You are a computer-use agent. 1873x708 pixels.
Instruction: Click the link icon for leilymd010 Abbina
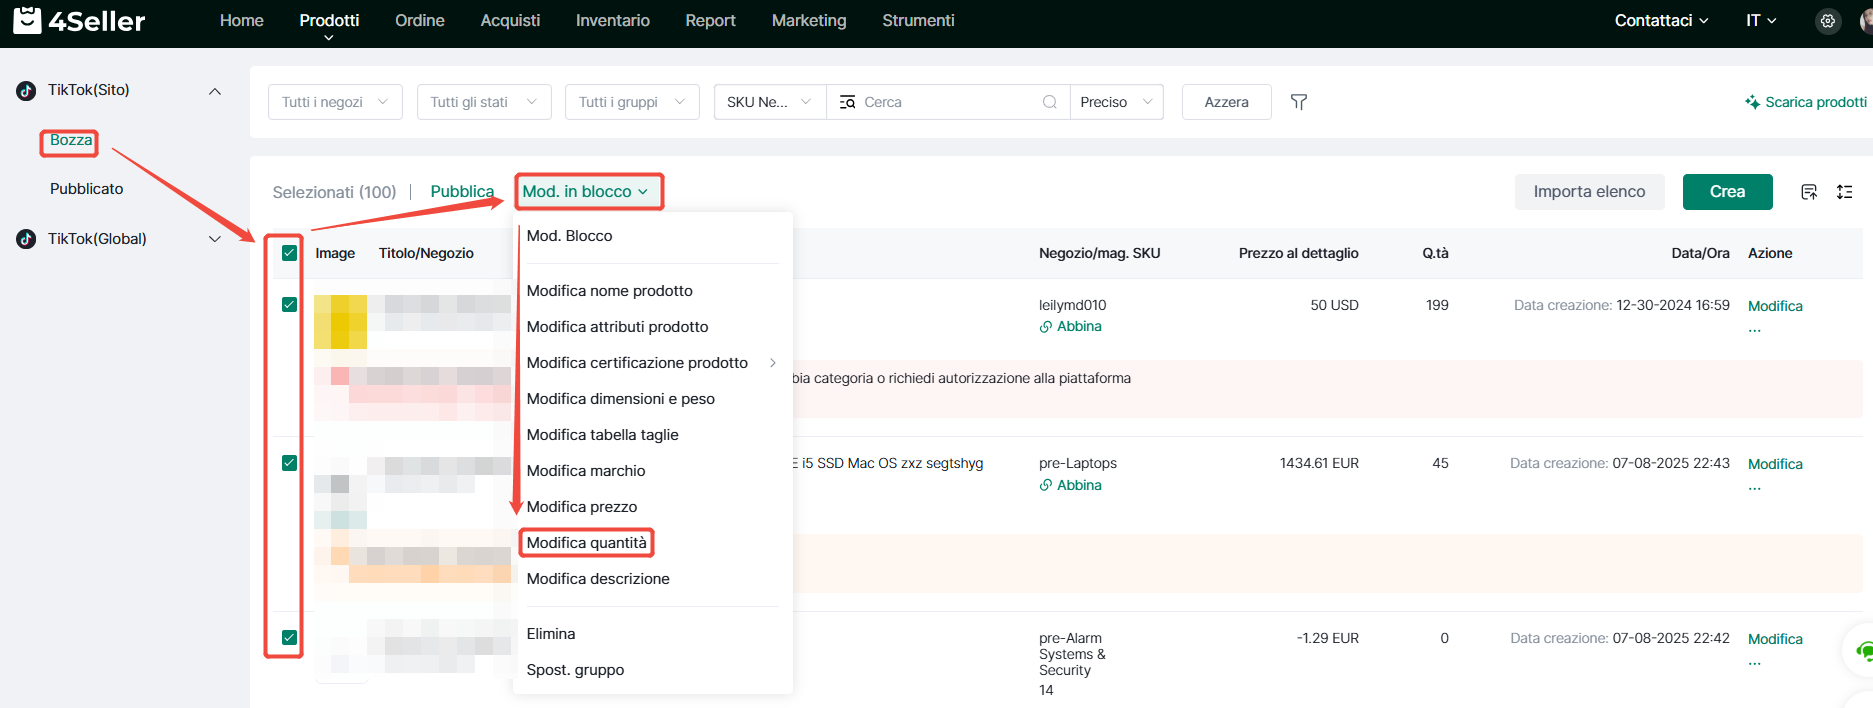tap(1046, 327)
